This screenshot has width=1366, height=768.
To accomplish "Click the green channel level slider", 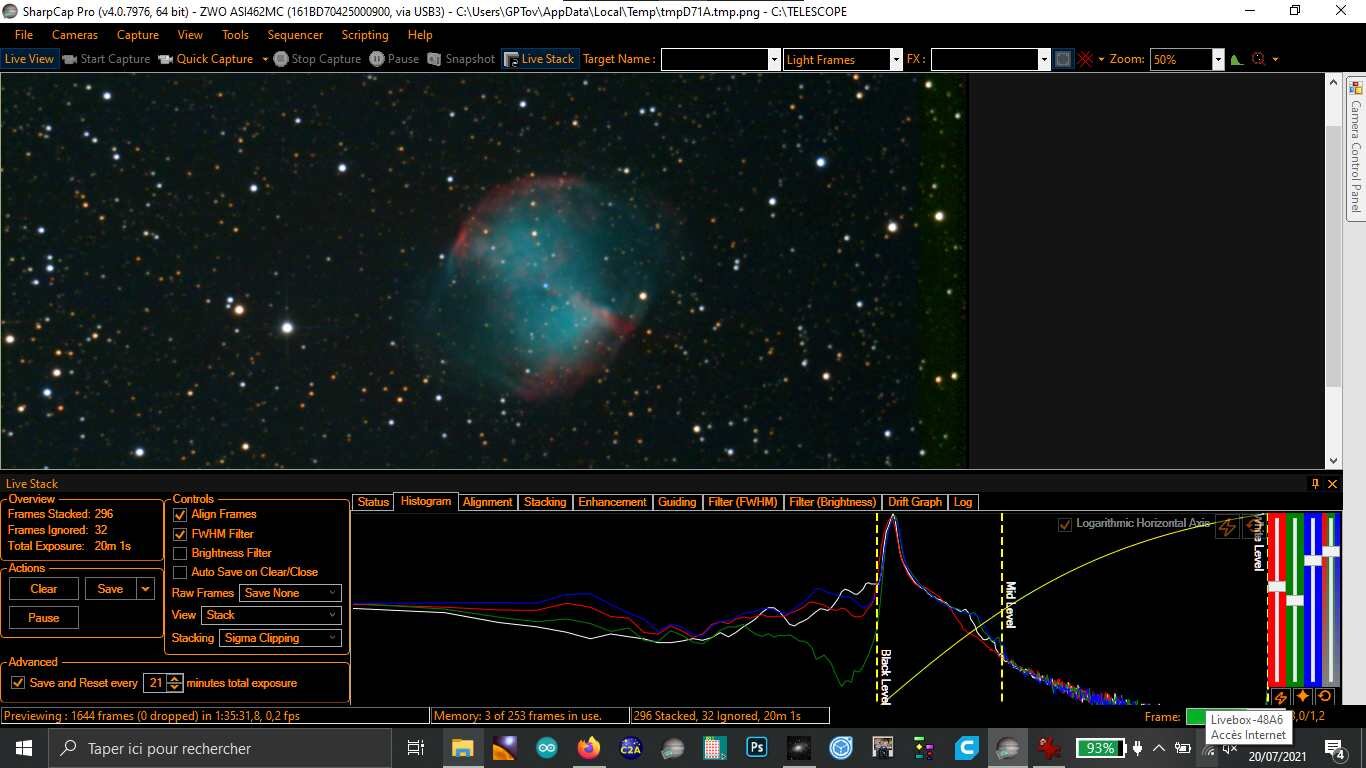I will [x=1295, y=599].
